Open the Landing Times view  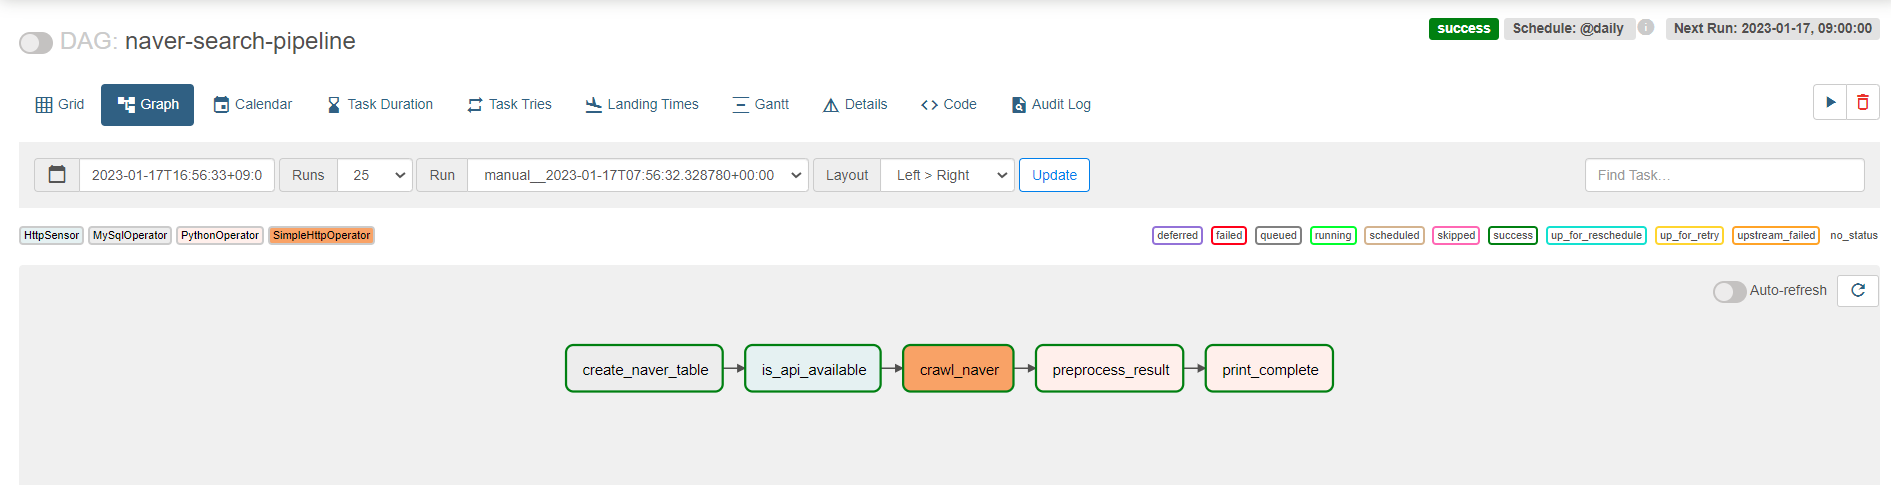tap(642, 104)
